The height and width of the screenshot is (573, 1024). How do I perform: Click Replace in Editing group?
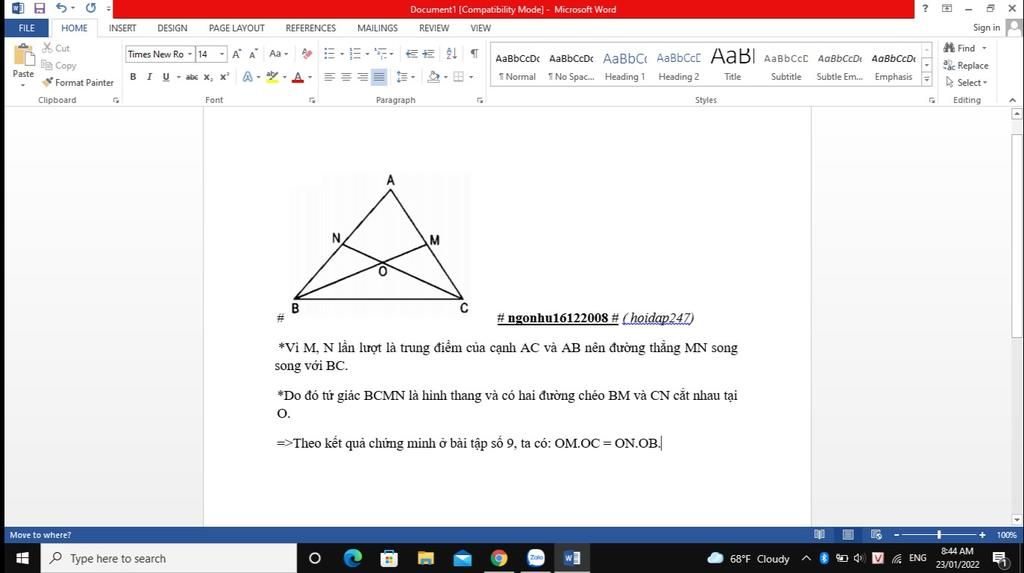click(x=966, y=65)
